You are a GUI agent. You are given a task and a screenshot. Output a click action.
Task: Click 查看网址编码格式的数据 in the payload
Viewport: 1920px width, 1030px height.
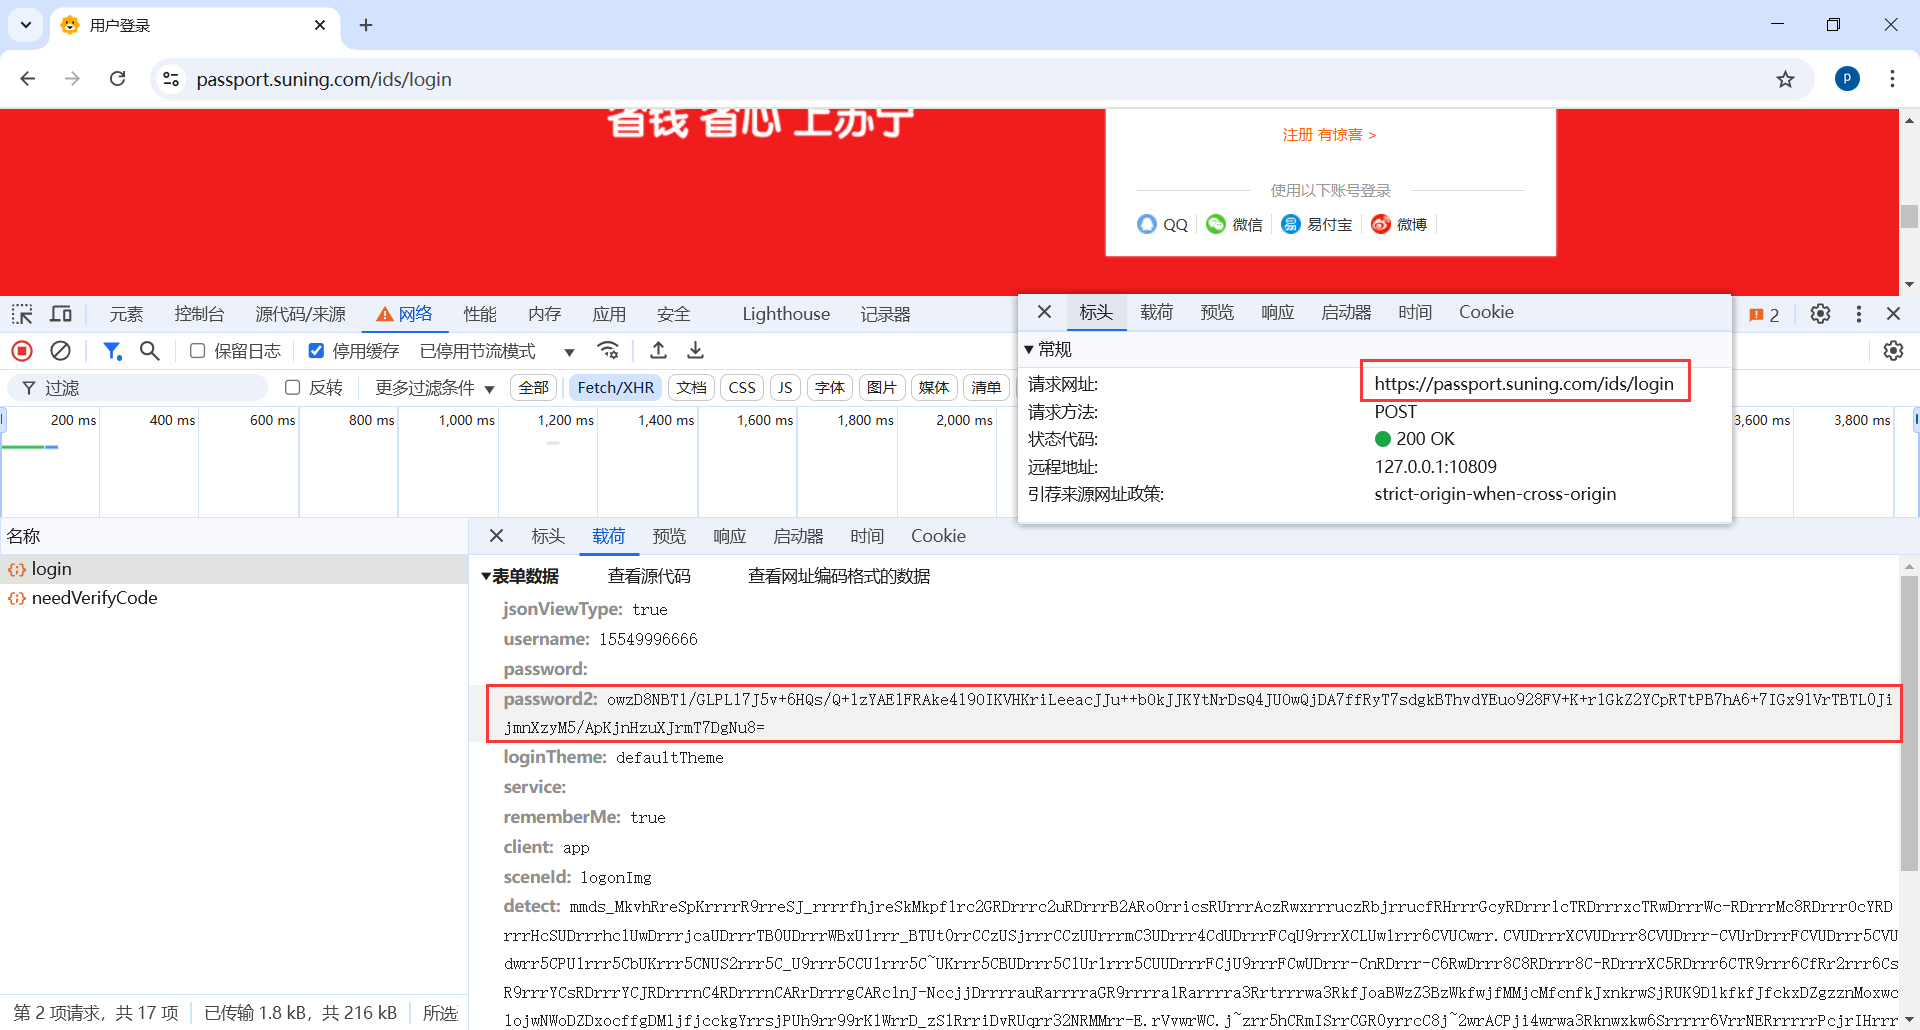coord(839,576)
